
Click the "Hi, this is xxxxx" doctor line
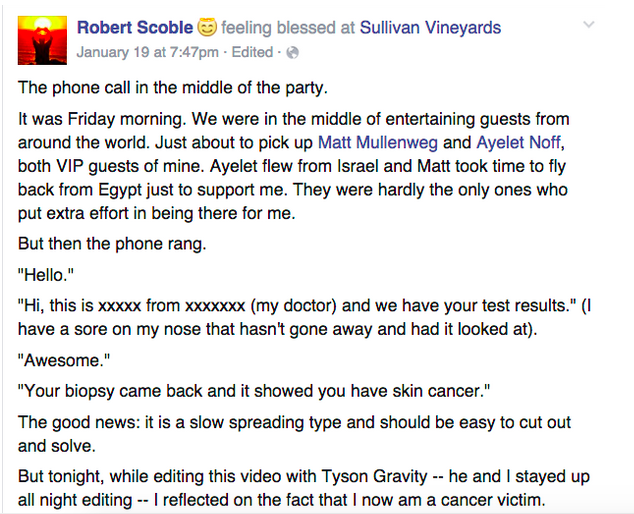(x=304, y=317)
